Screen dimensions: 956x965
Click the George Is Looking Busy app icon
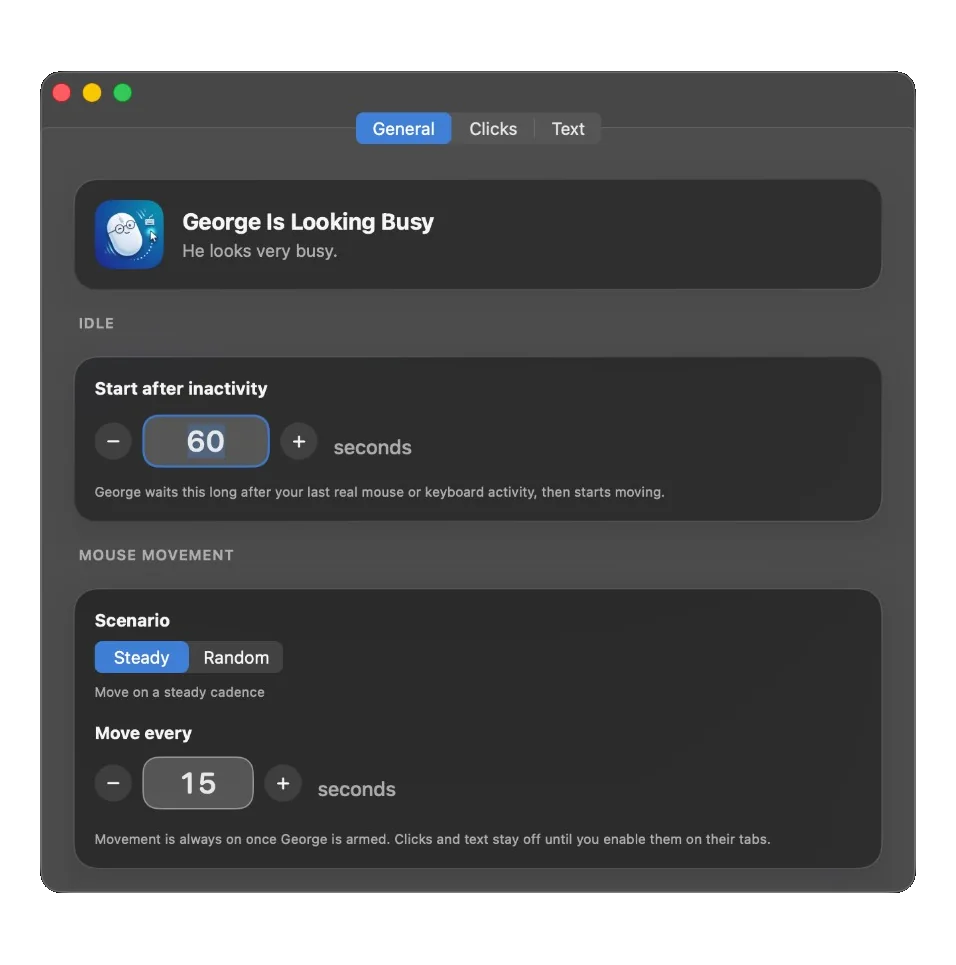click(129, 234)
